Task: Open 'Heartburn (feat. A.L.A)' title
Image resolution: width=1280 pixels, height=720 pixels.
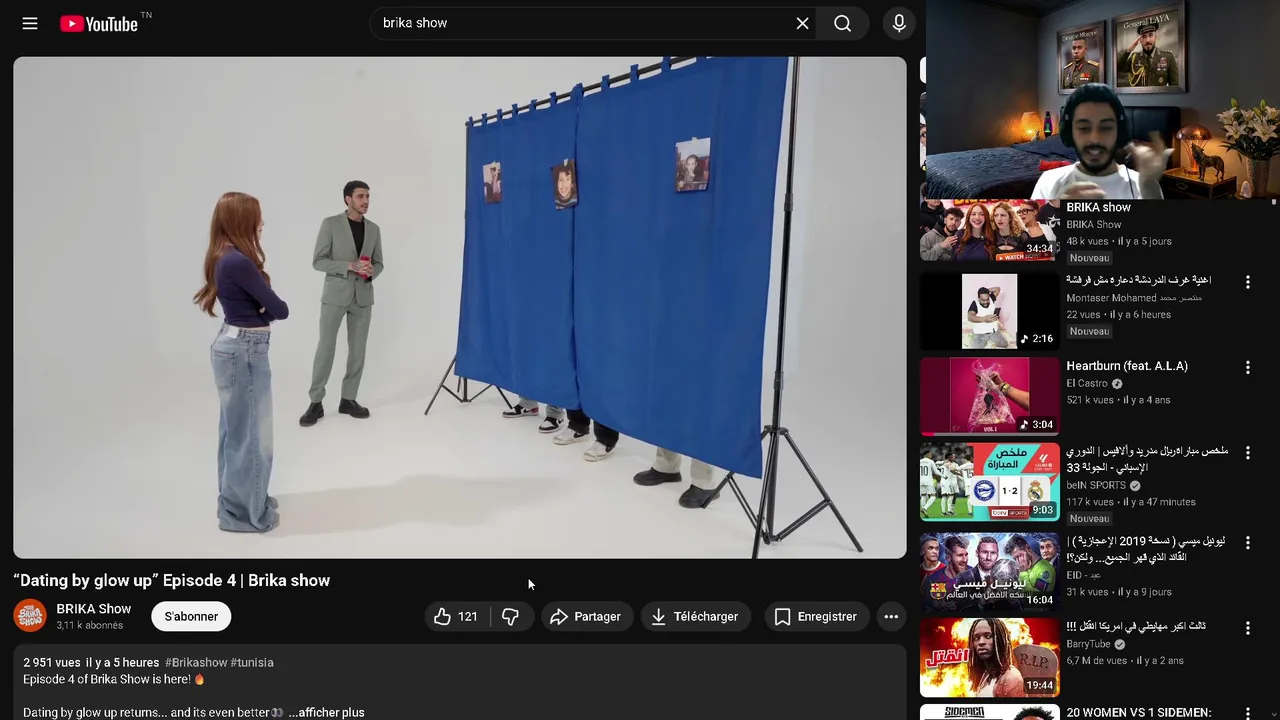Action: (1127, 366)
